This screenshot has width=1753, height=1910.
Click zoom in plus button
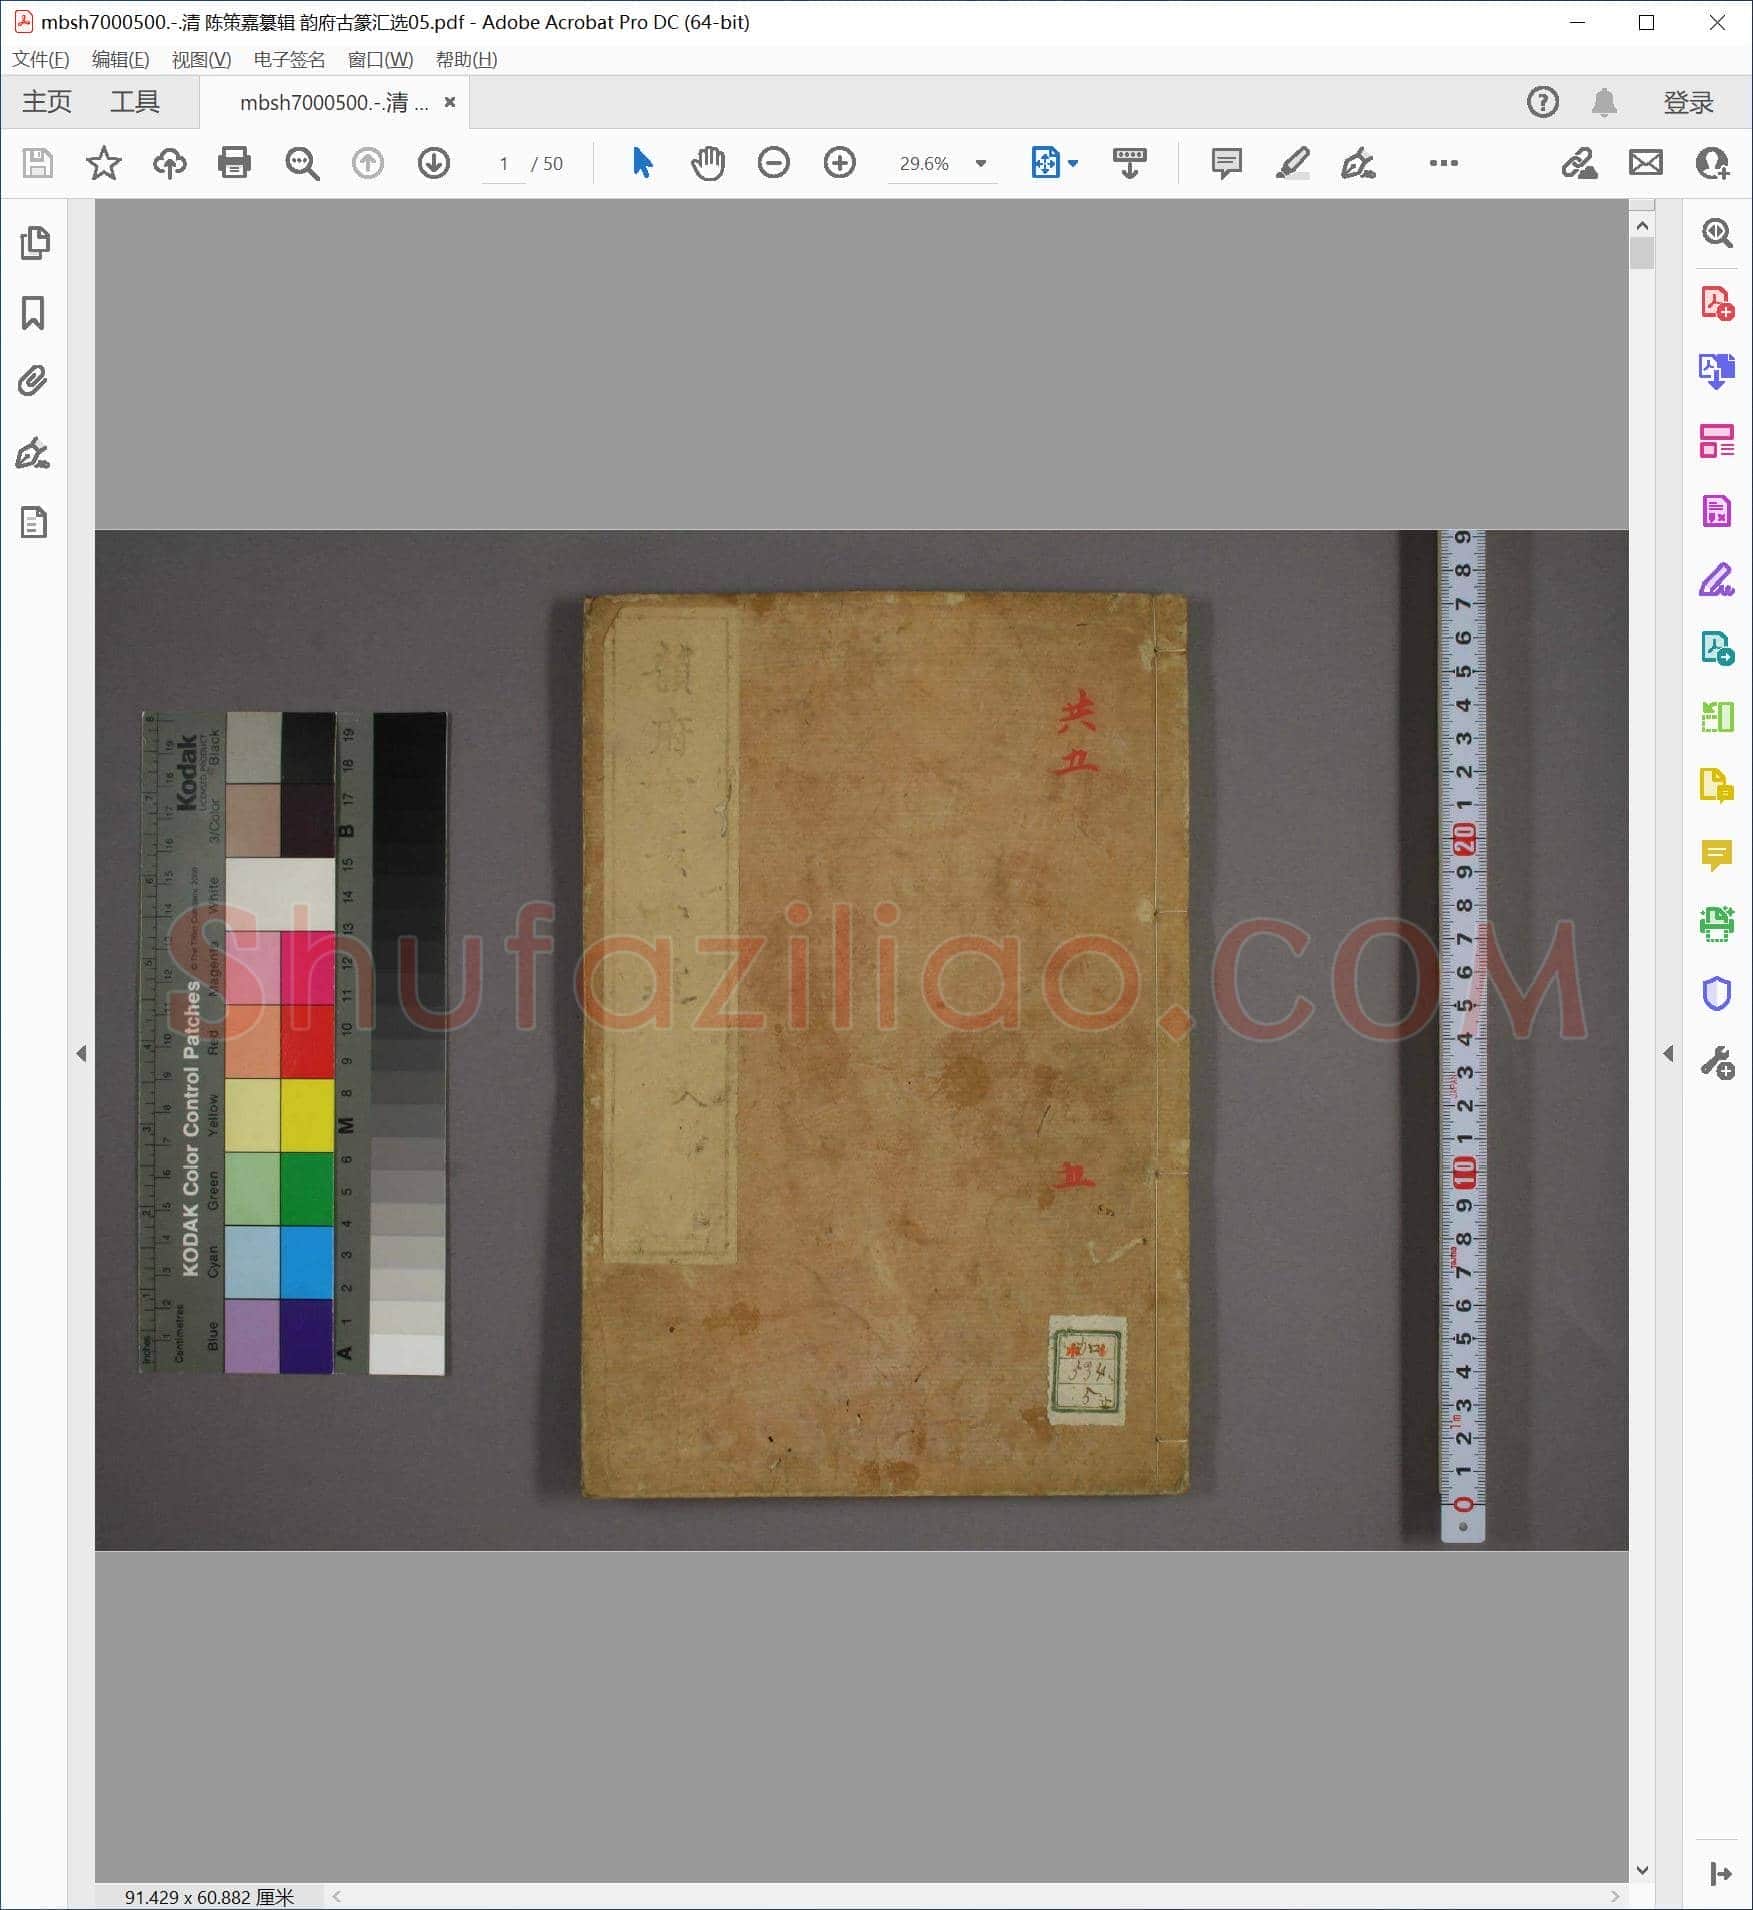[839, 163]
